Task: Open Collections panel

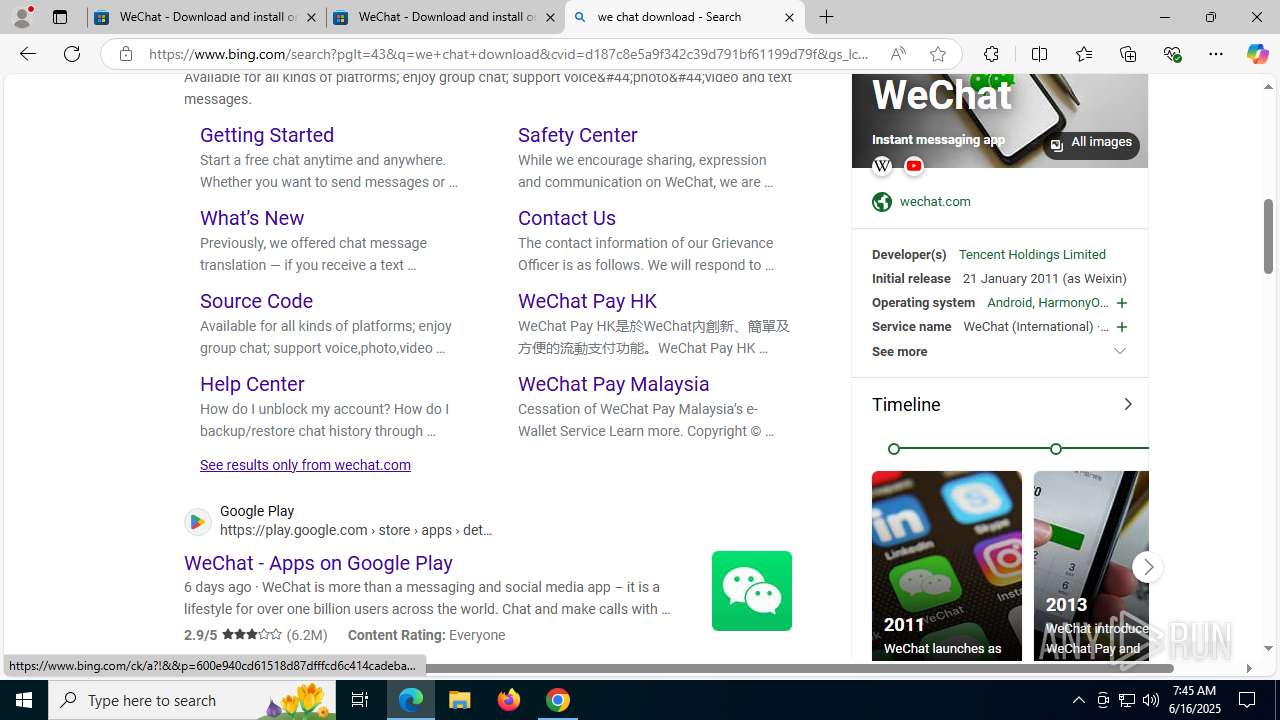Action: [1128, 54]
